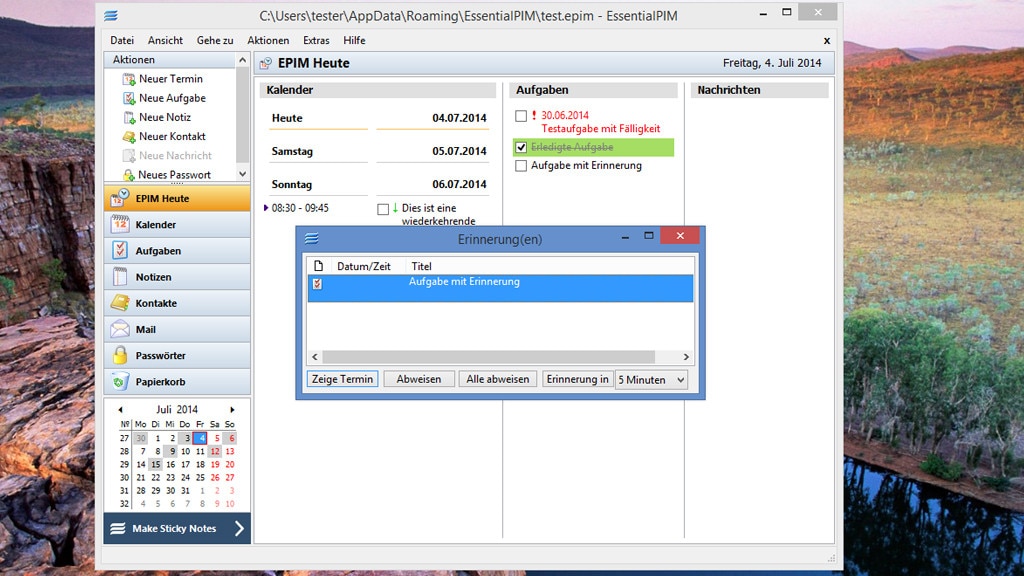Viewport: 1024px width, 576px height.
Task: Click the Aufgaben section header in EPIM Heute
Action: tap(596, 90)
